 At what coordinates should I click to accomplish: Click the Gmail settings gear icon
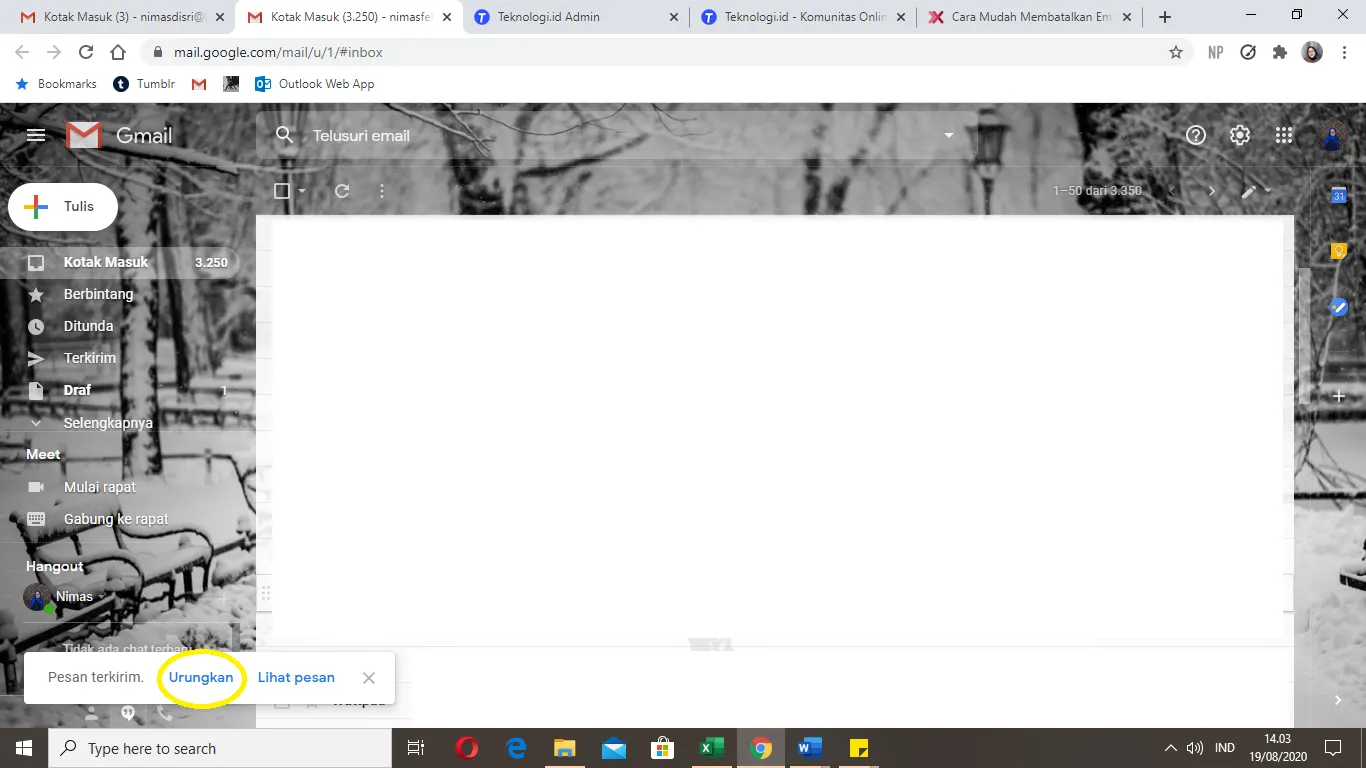pos(1240,136)
